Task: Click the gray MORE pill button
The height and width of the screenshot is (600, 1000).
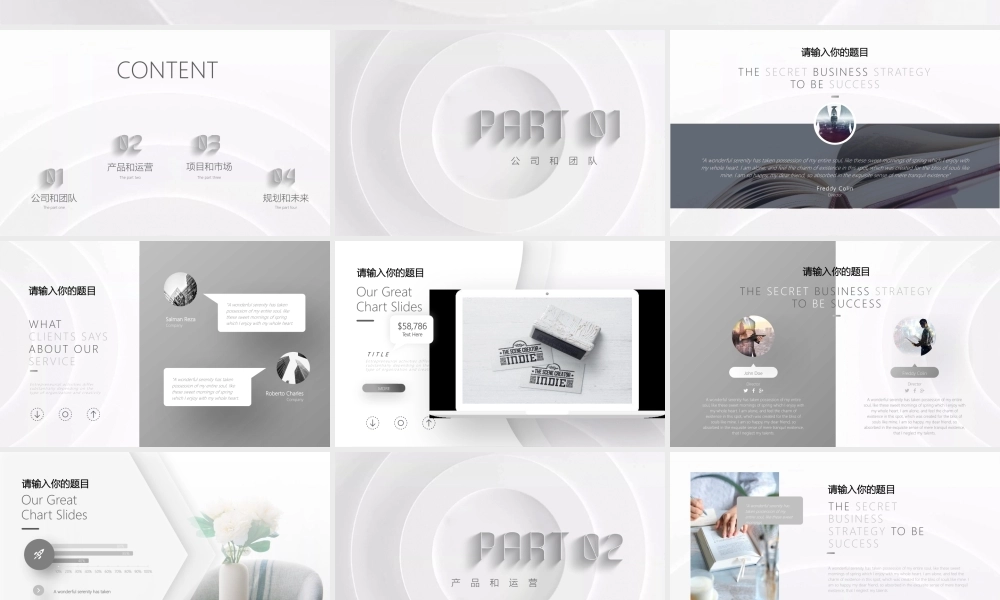Action: point(384,388)
